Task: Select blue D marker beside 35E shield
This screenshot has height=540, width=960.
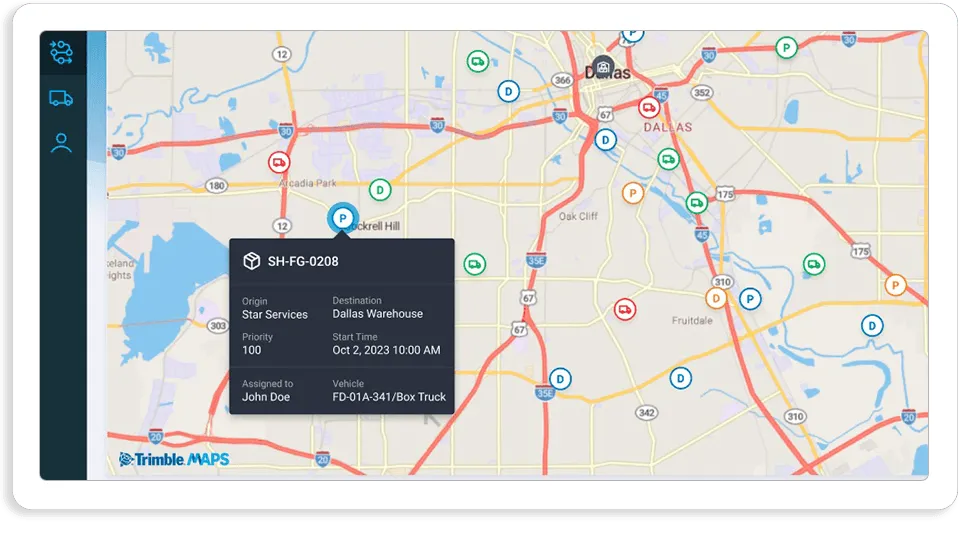Action: (560, 379)
